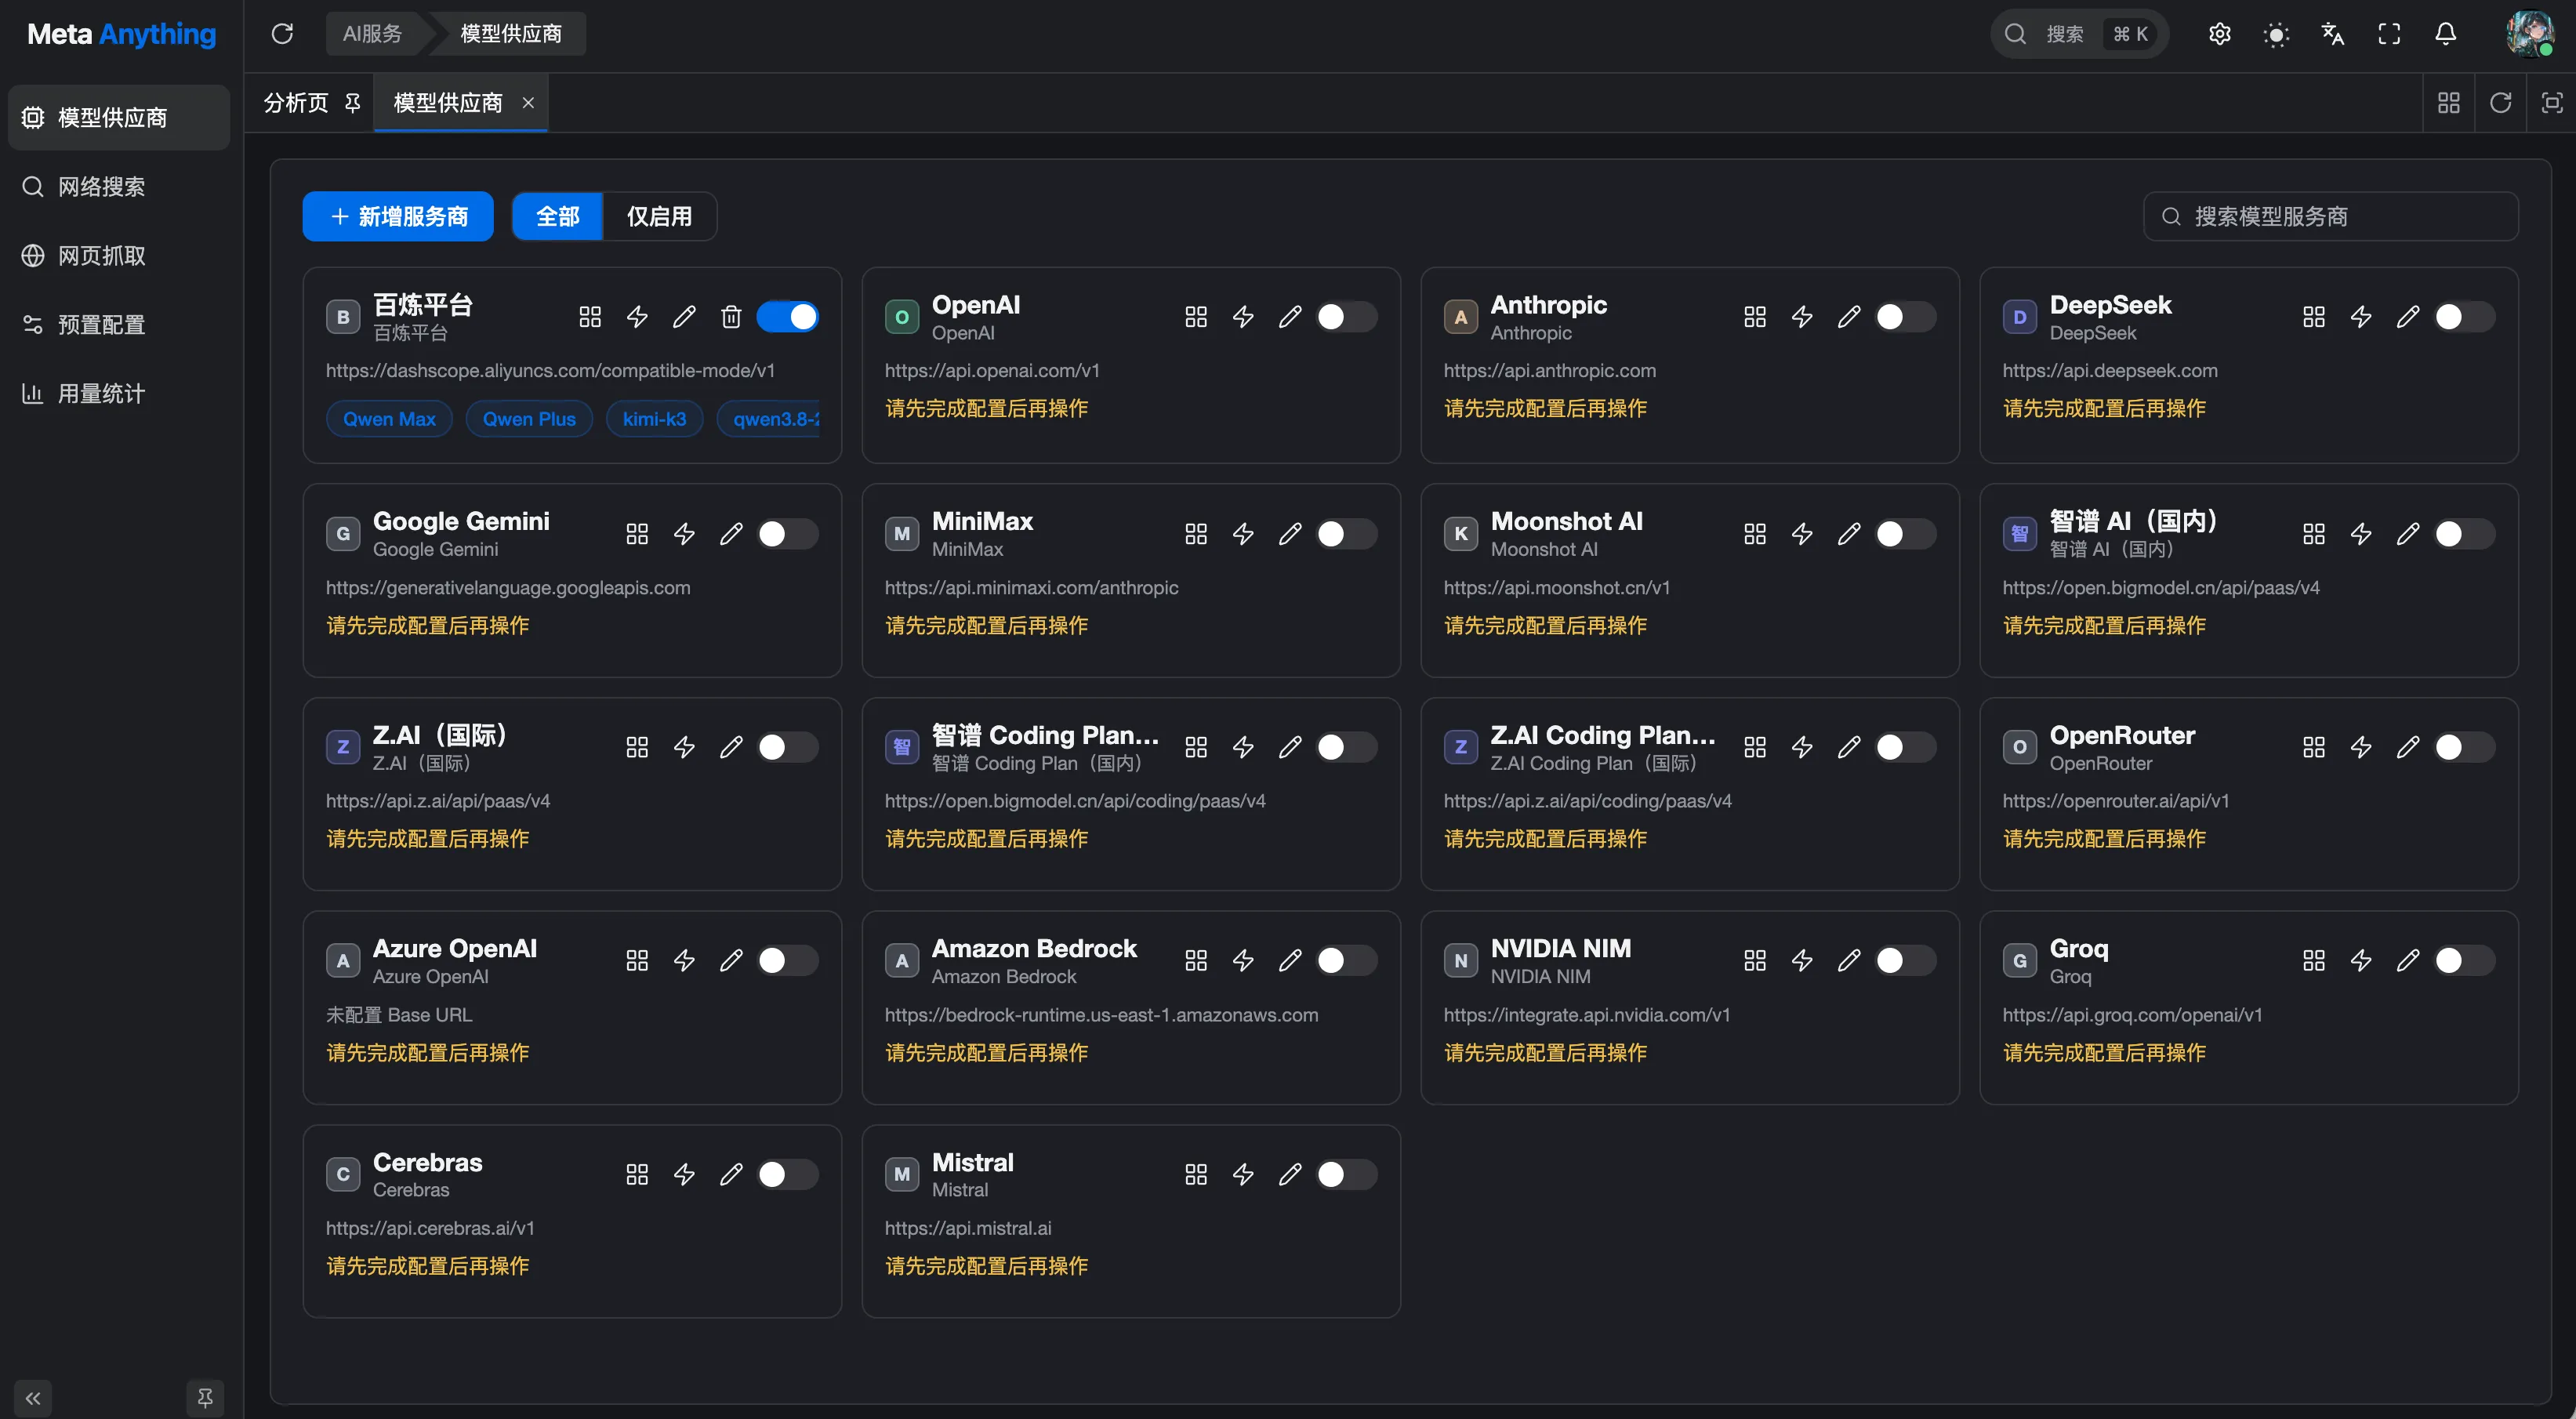Enable the Anthropic provider switch
The height and width of the screenshot is (1419, 2576).
1905,317
